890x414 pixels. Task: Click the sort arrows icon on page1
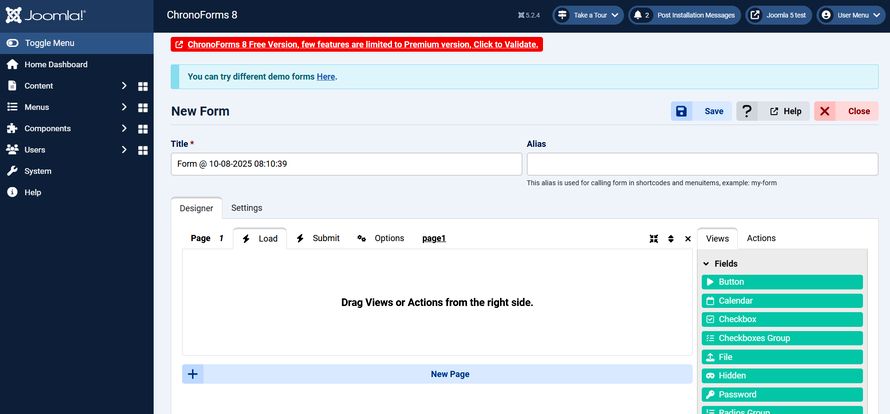[x=671, y=239]
